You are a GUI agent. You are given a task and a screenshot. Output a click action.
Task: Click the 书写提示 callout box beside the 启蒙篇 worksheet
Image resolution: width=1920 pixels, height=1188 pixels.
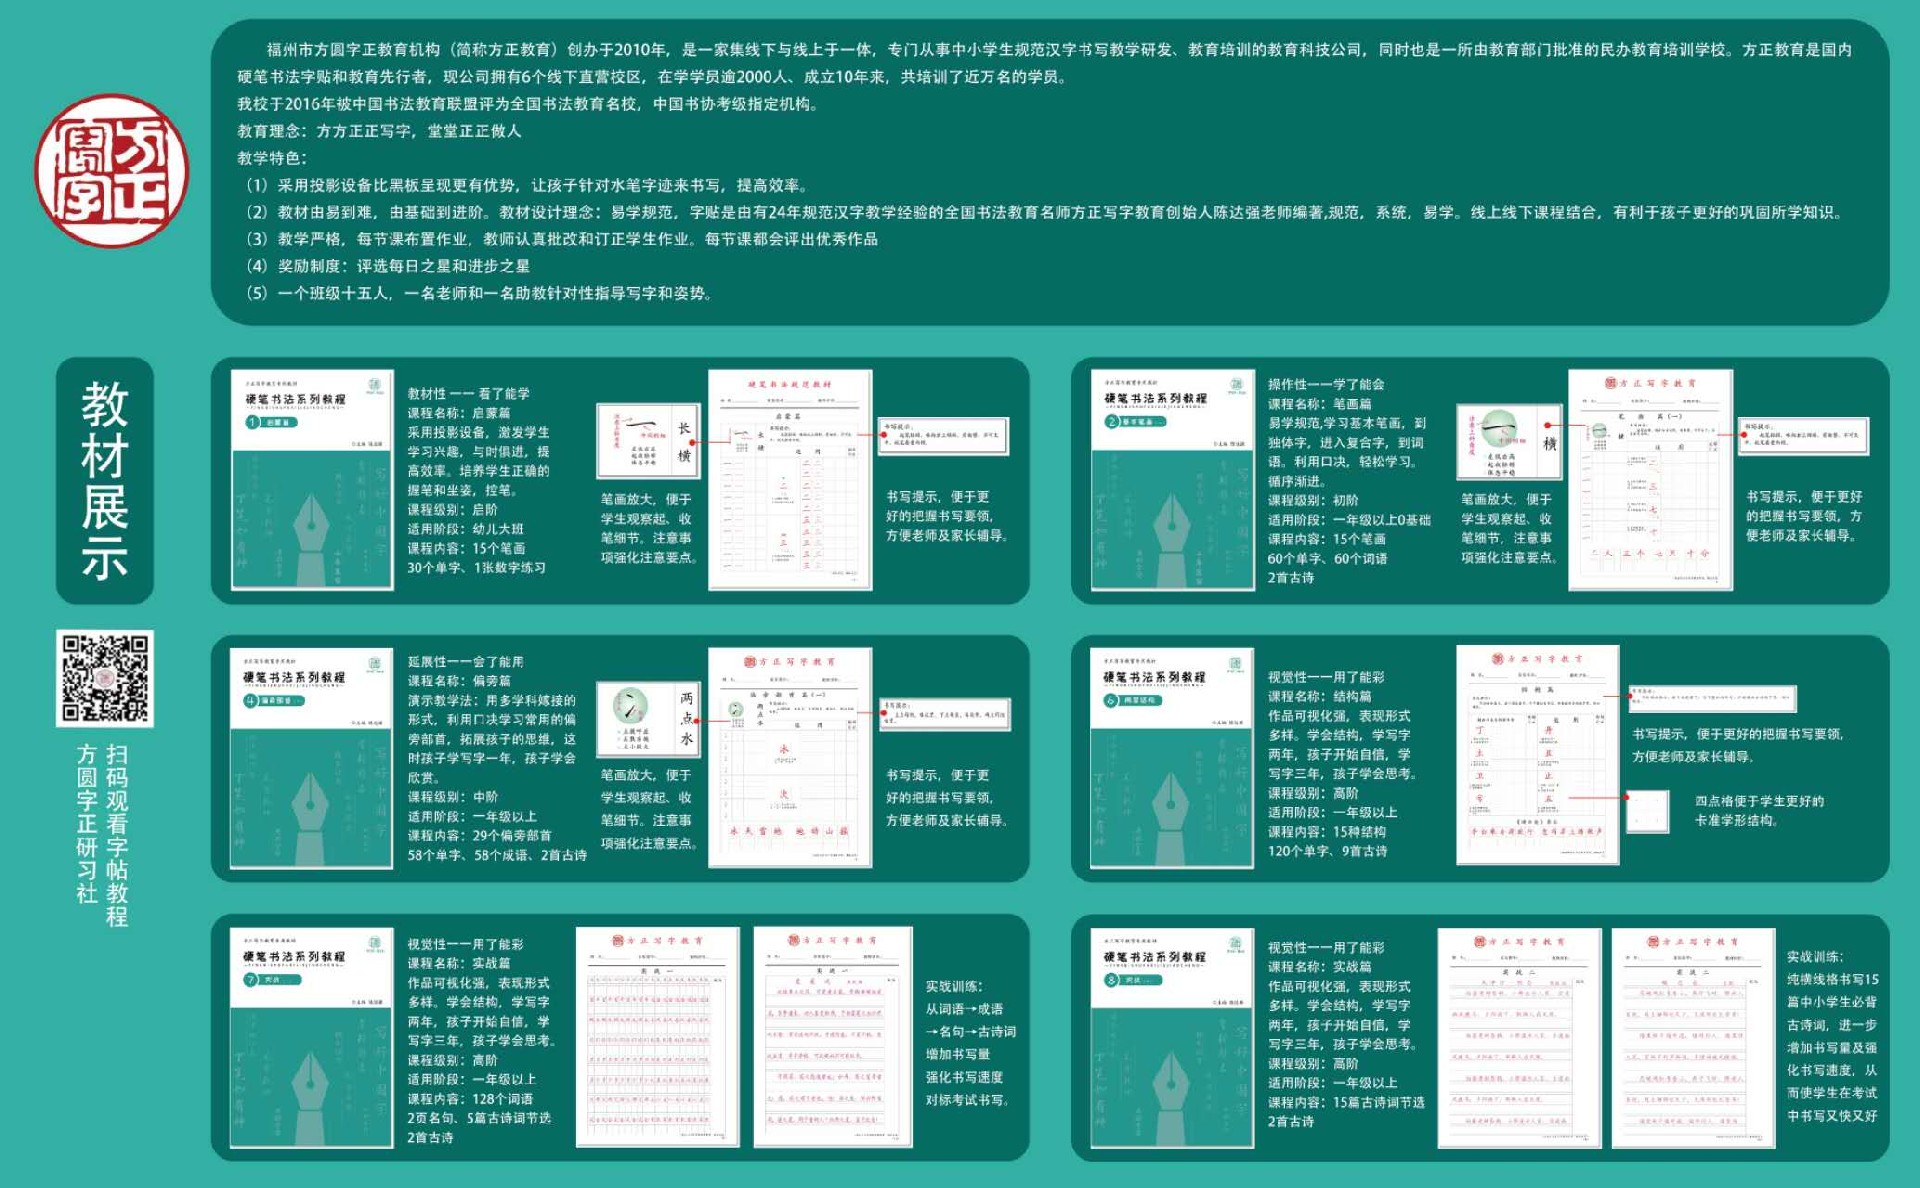click(943, 436)
